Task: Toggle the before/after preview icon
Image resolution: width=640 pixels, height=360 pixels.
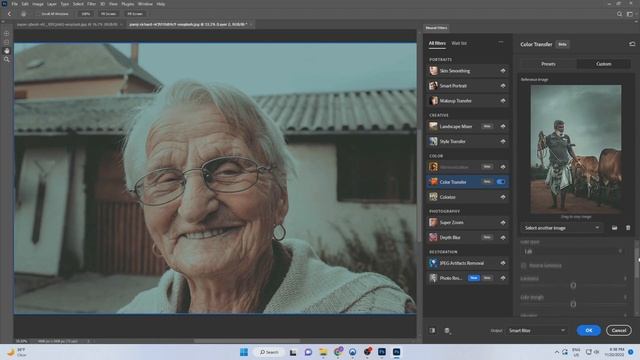Action: point(432,331)
